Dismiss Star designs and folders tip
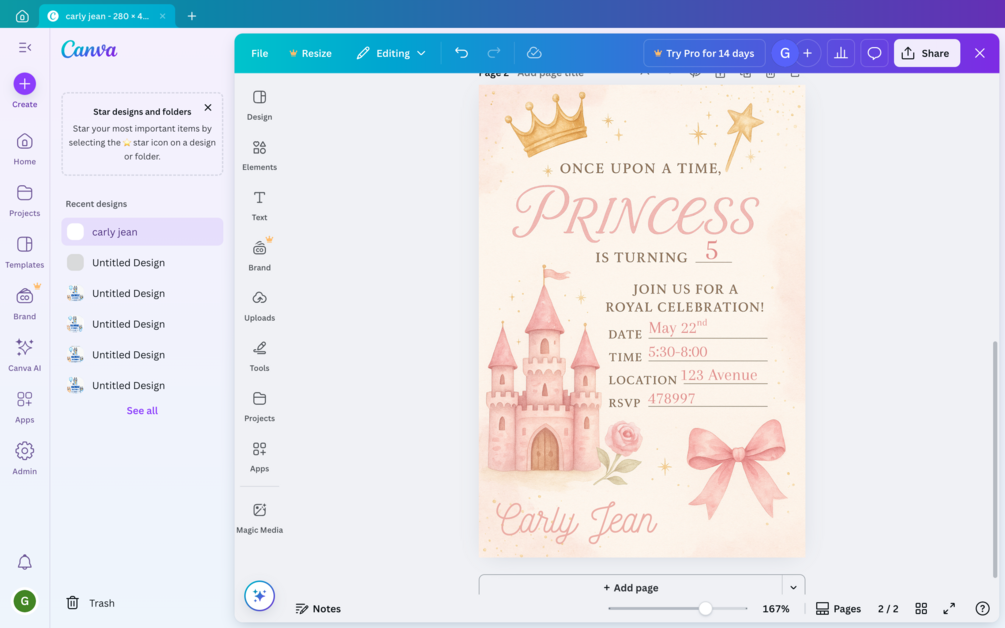This screenshot has height=628, width=1005. click(208, 108)
